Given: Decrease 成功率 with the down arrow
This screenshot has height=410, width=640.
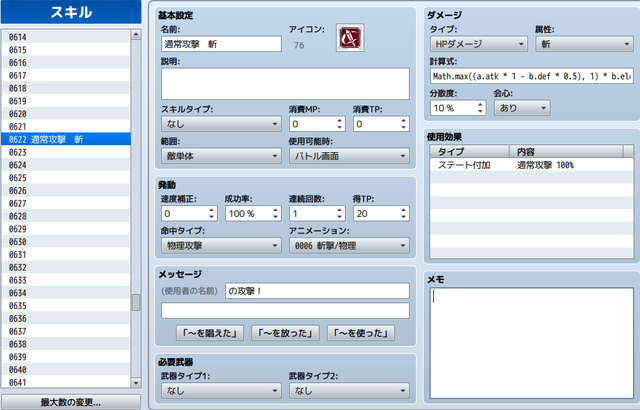Looking at the screenshot, I should (276, 217).
